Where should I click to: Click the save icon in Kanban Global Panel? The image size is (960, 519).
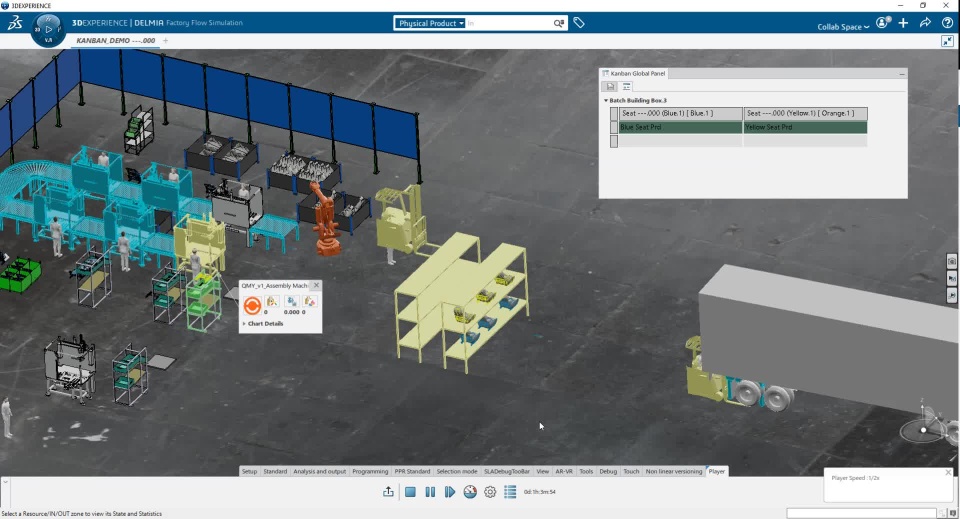pos(610,87)
